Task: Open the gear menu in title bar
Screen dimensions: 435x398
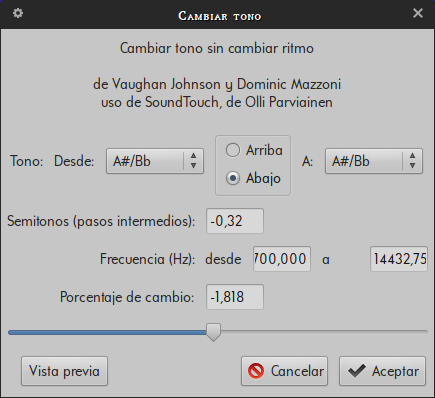Action: tap(18, 13)
